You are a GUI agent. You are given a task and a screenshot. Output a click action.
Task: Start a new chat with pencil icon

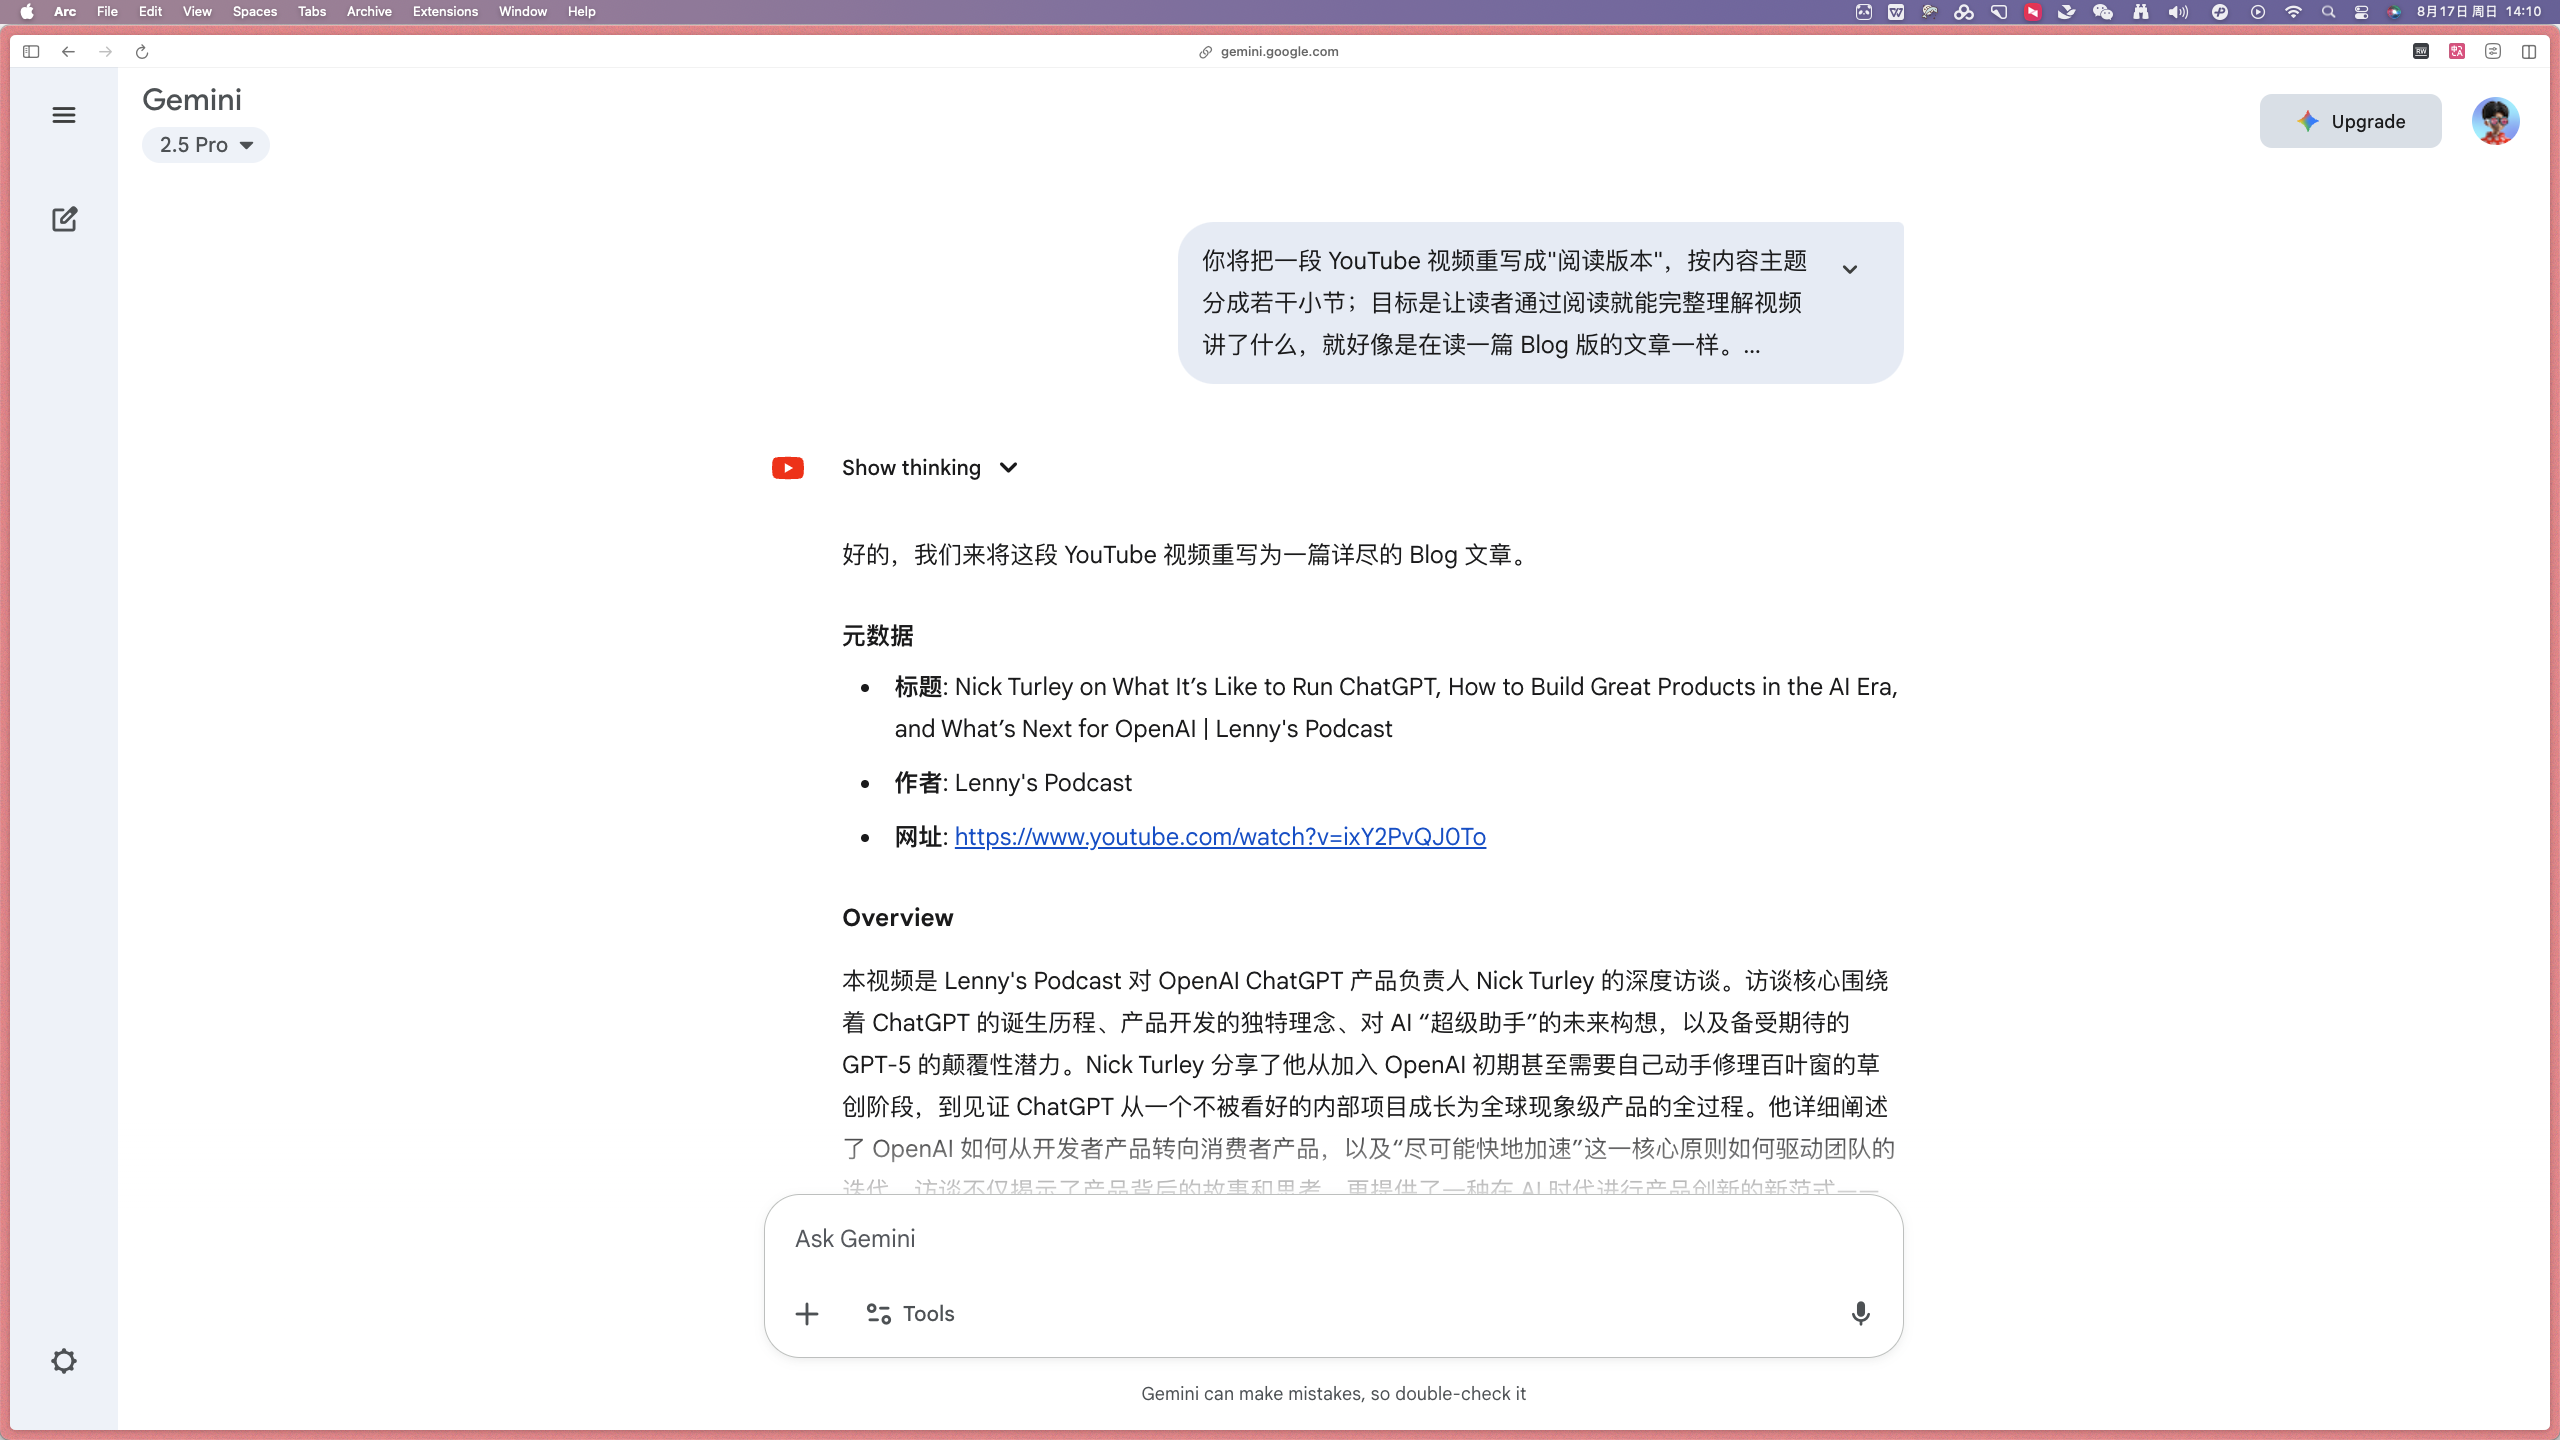(x=64, y=219)
